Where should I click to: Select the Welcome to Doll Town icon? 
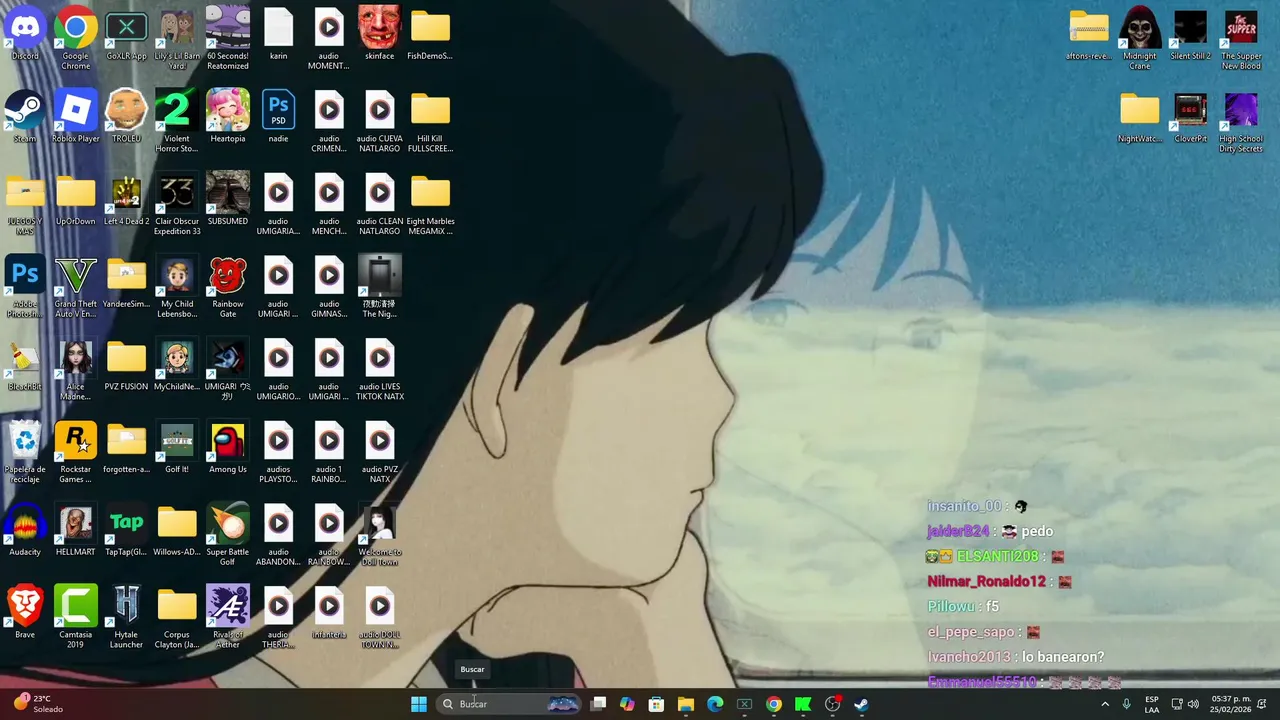(379, 535)
